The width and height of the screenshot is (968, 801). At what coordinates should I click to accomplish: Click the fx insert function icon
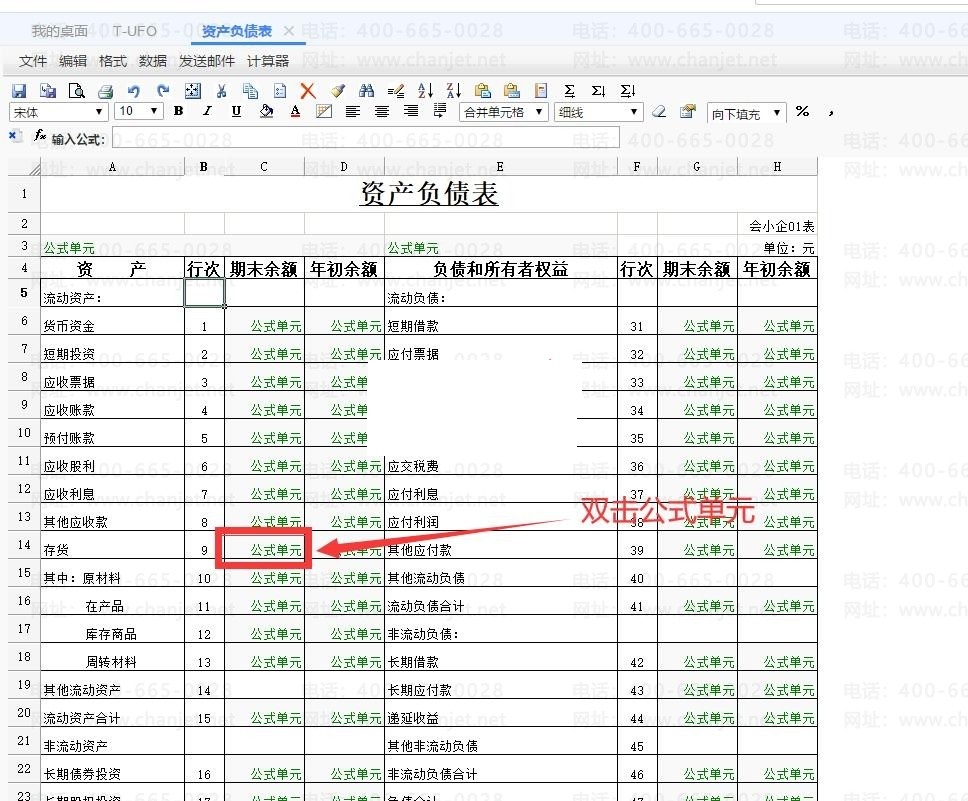[40, 135]
